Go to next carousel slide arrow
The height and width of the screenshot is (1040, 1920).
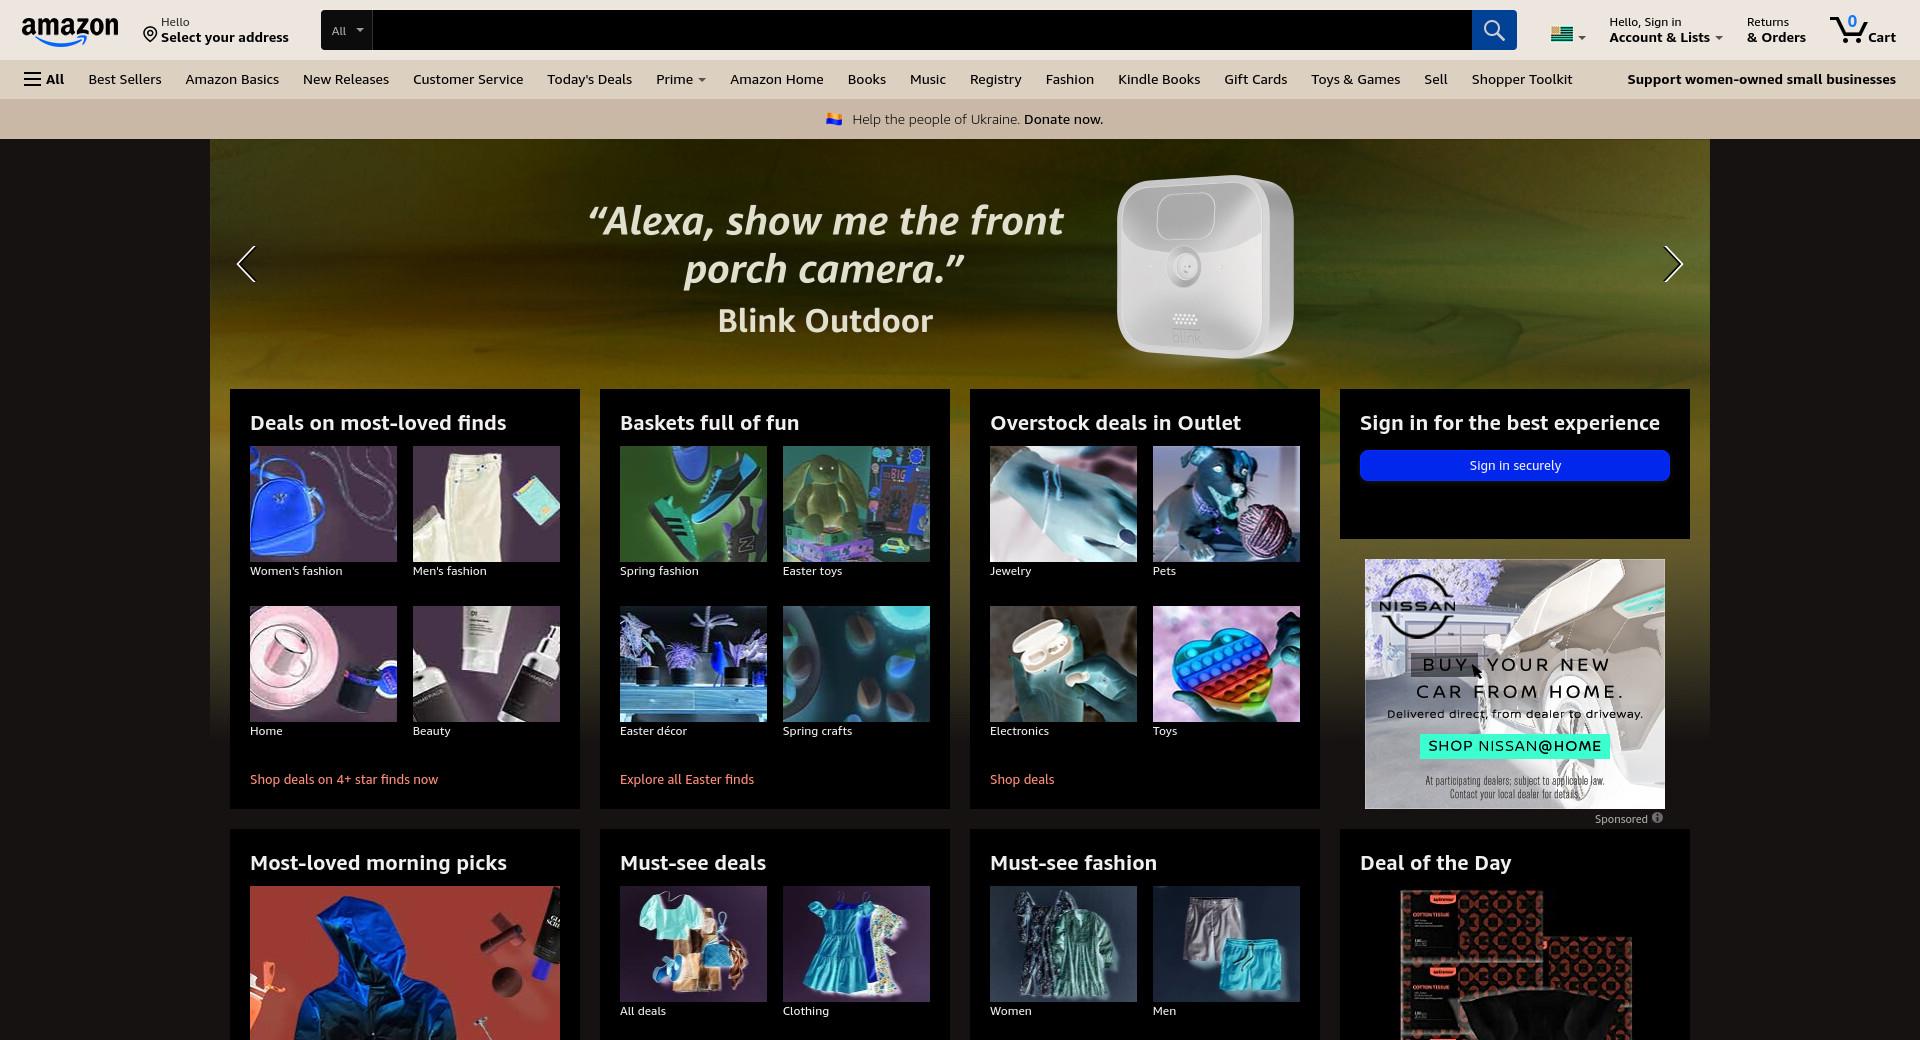coord(1673,264)
